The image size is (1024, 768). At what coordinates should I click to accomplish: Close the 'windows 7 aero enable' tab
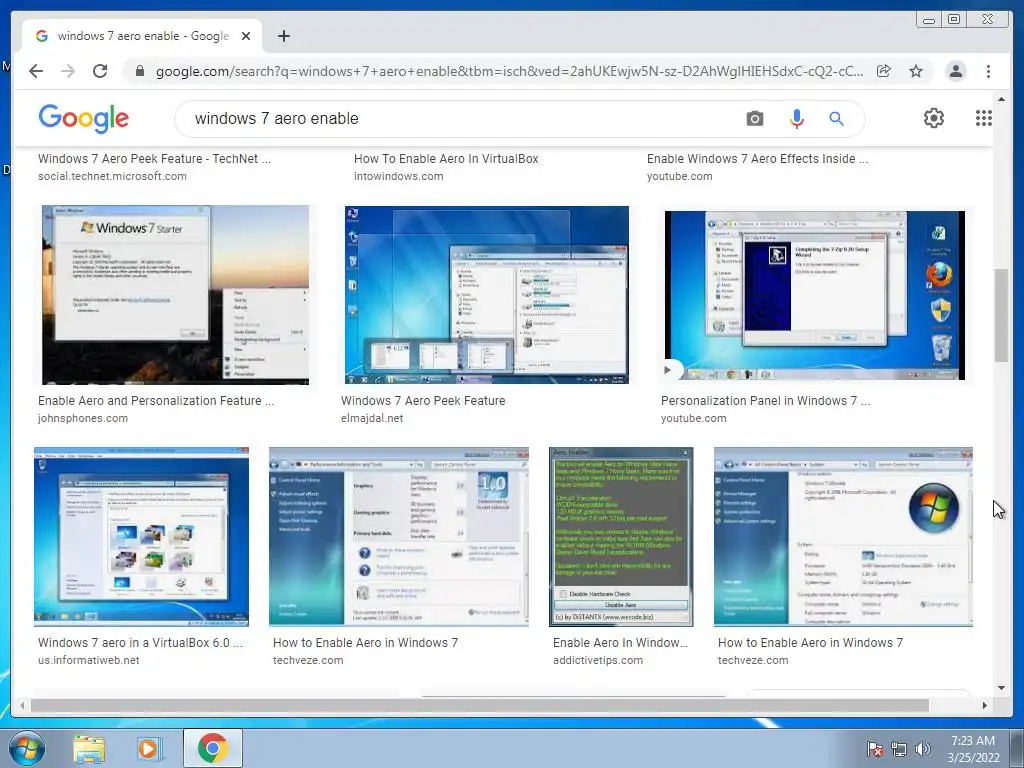click(x=246, y=36)
